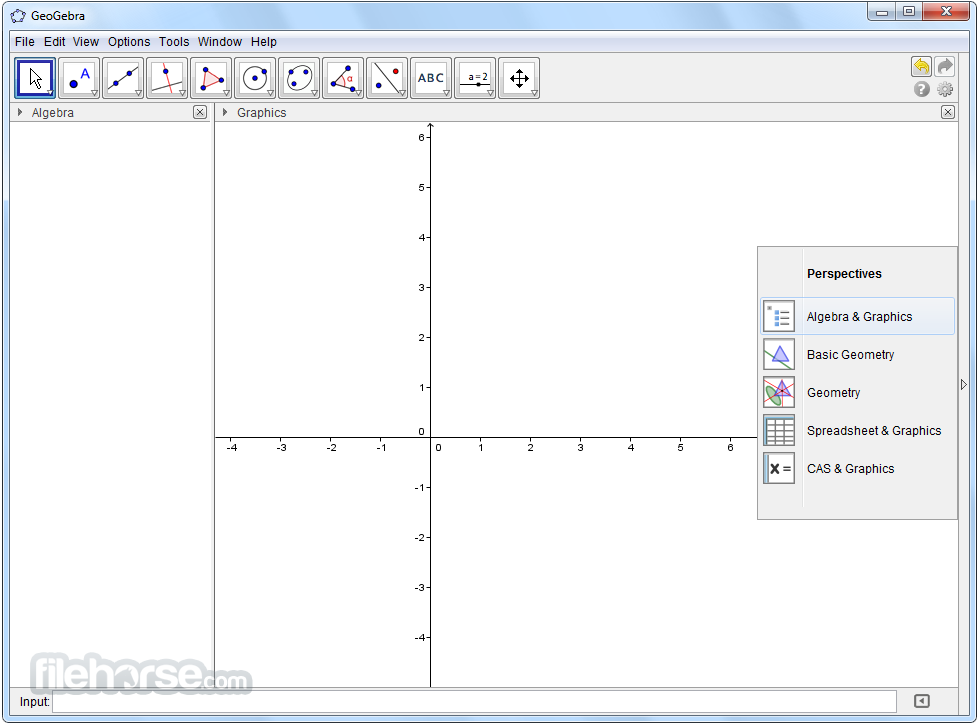Collapse the Perspectives sidebar with right arrow
This screenshot has width=979, height=725.
click(x=964, y=385)
